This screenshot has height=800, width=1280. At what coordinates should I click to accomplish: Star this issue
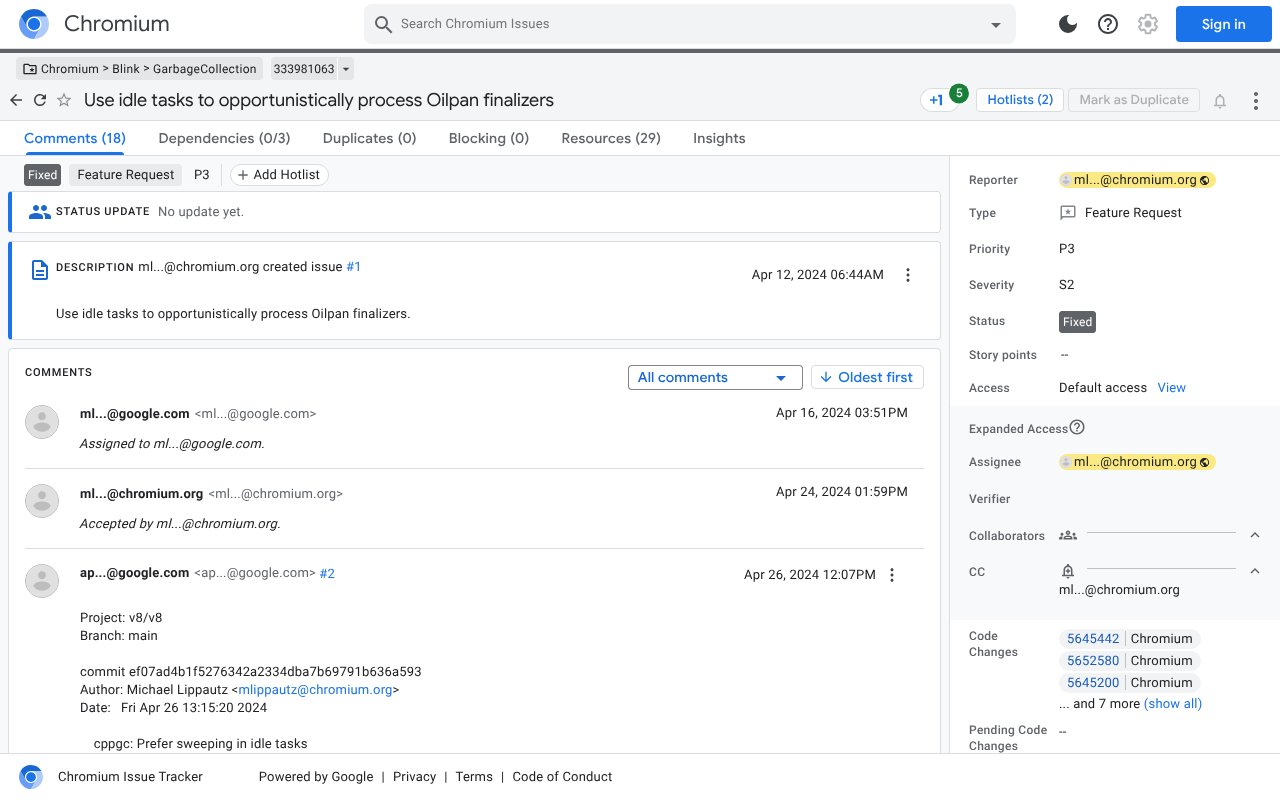coord(64,100)
